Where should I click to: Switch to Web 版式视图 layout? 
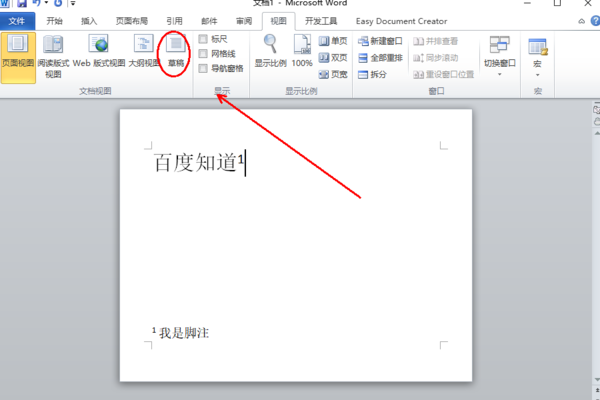(99, 52)
